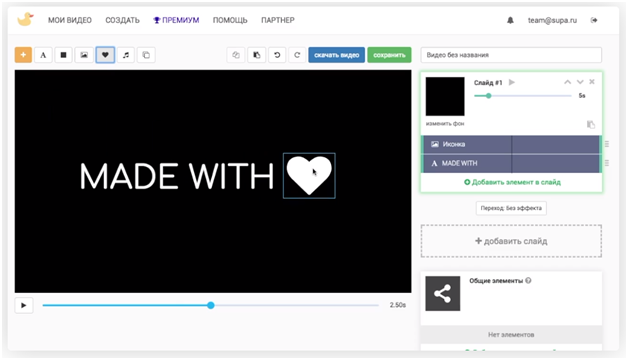
Task: Click the Нет элементов label
Action: pyautogui.click(x=511, y=335)
